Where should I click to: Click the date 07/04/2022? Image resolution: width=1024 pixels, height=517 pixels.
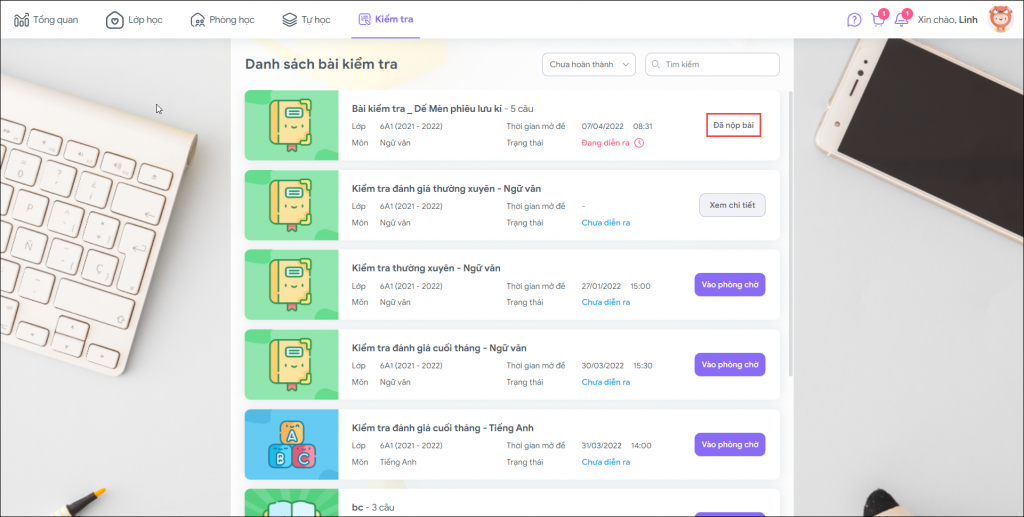click(601, 126)
